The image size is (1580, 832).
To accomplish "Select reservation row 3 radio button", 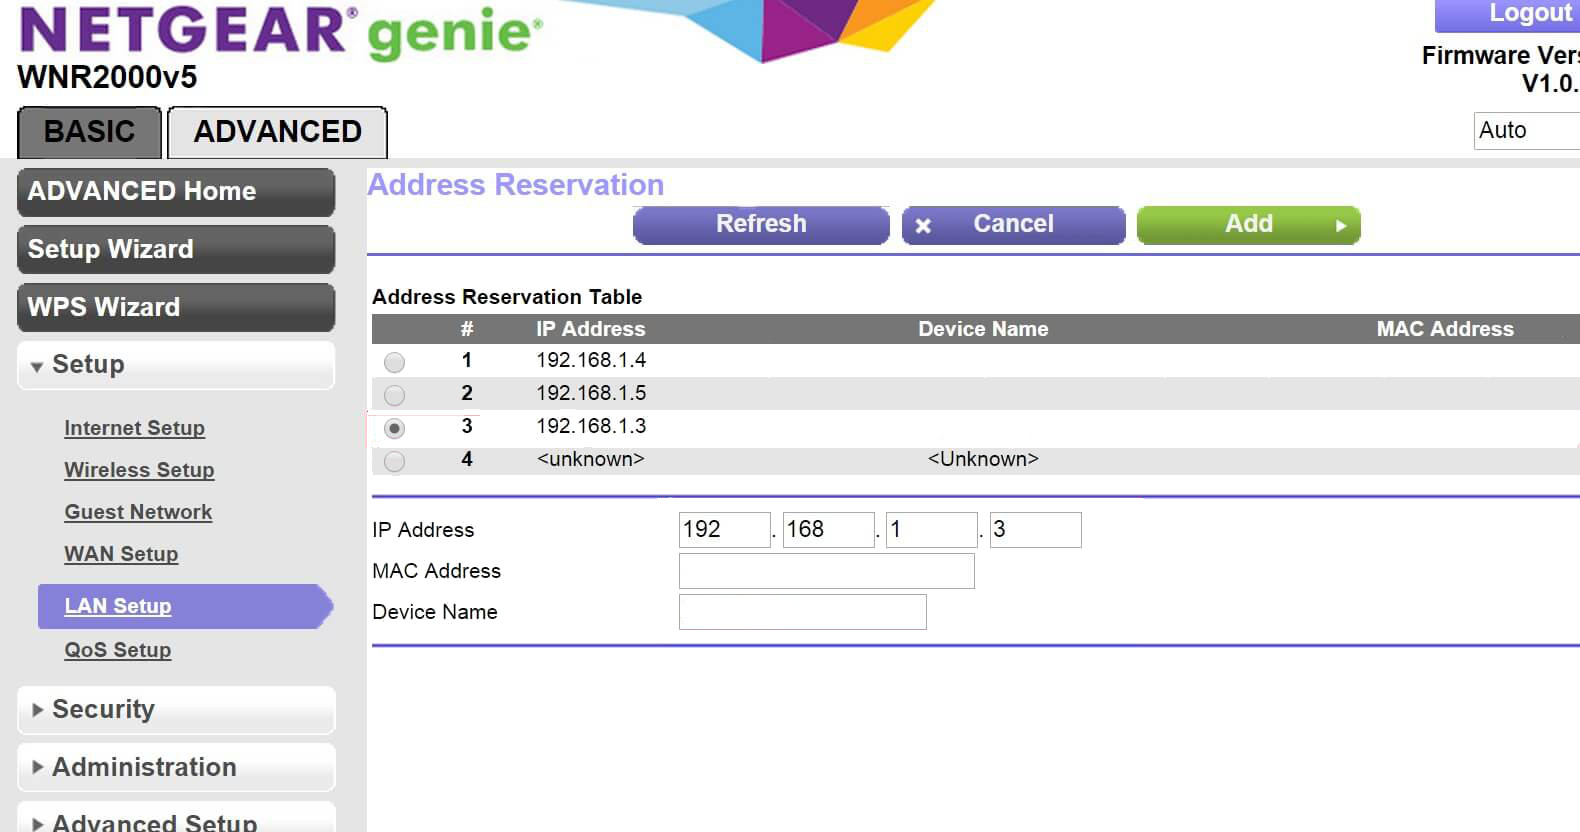I will tap(395, 428).
